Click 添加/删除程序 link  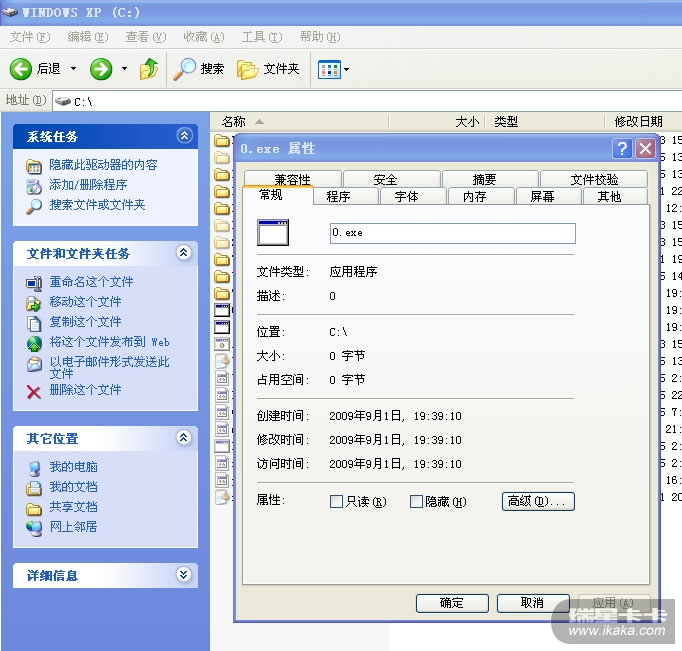tap(88, 185)
